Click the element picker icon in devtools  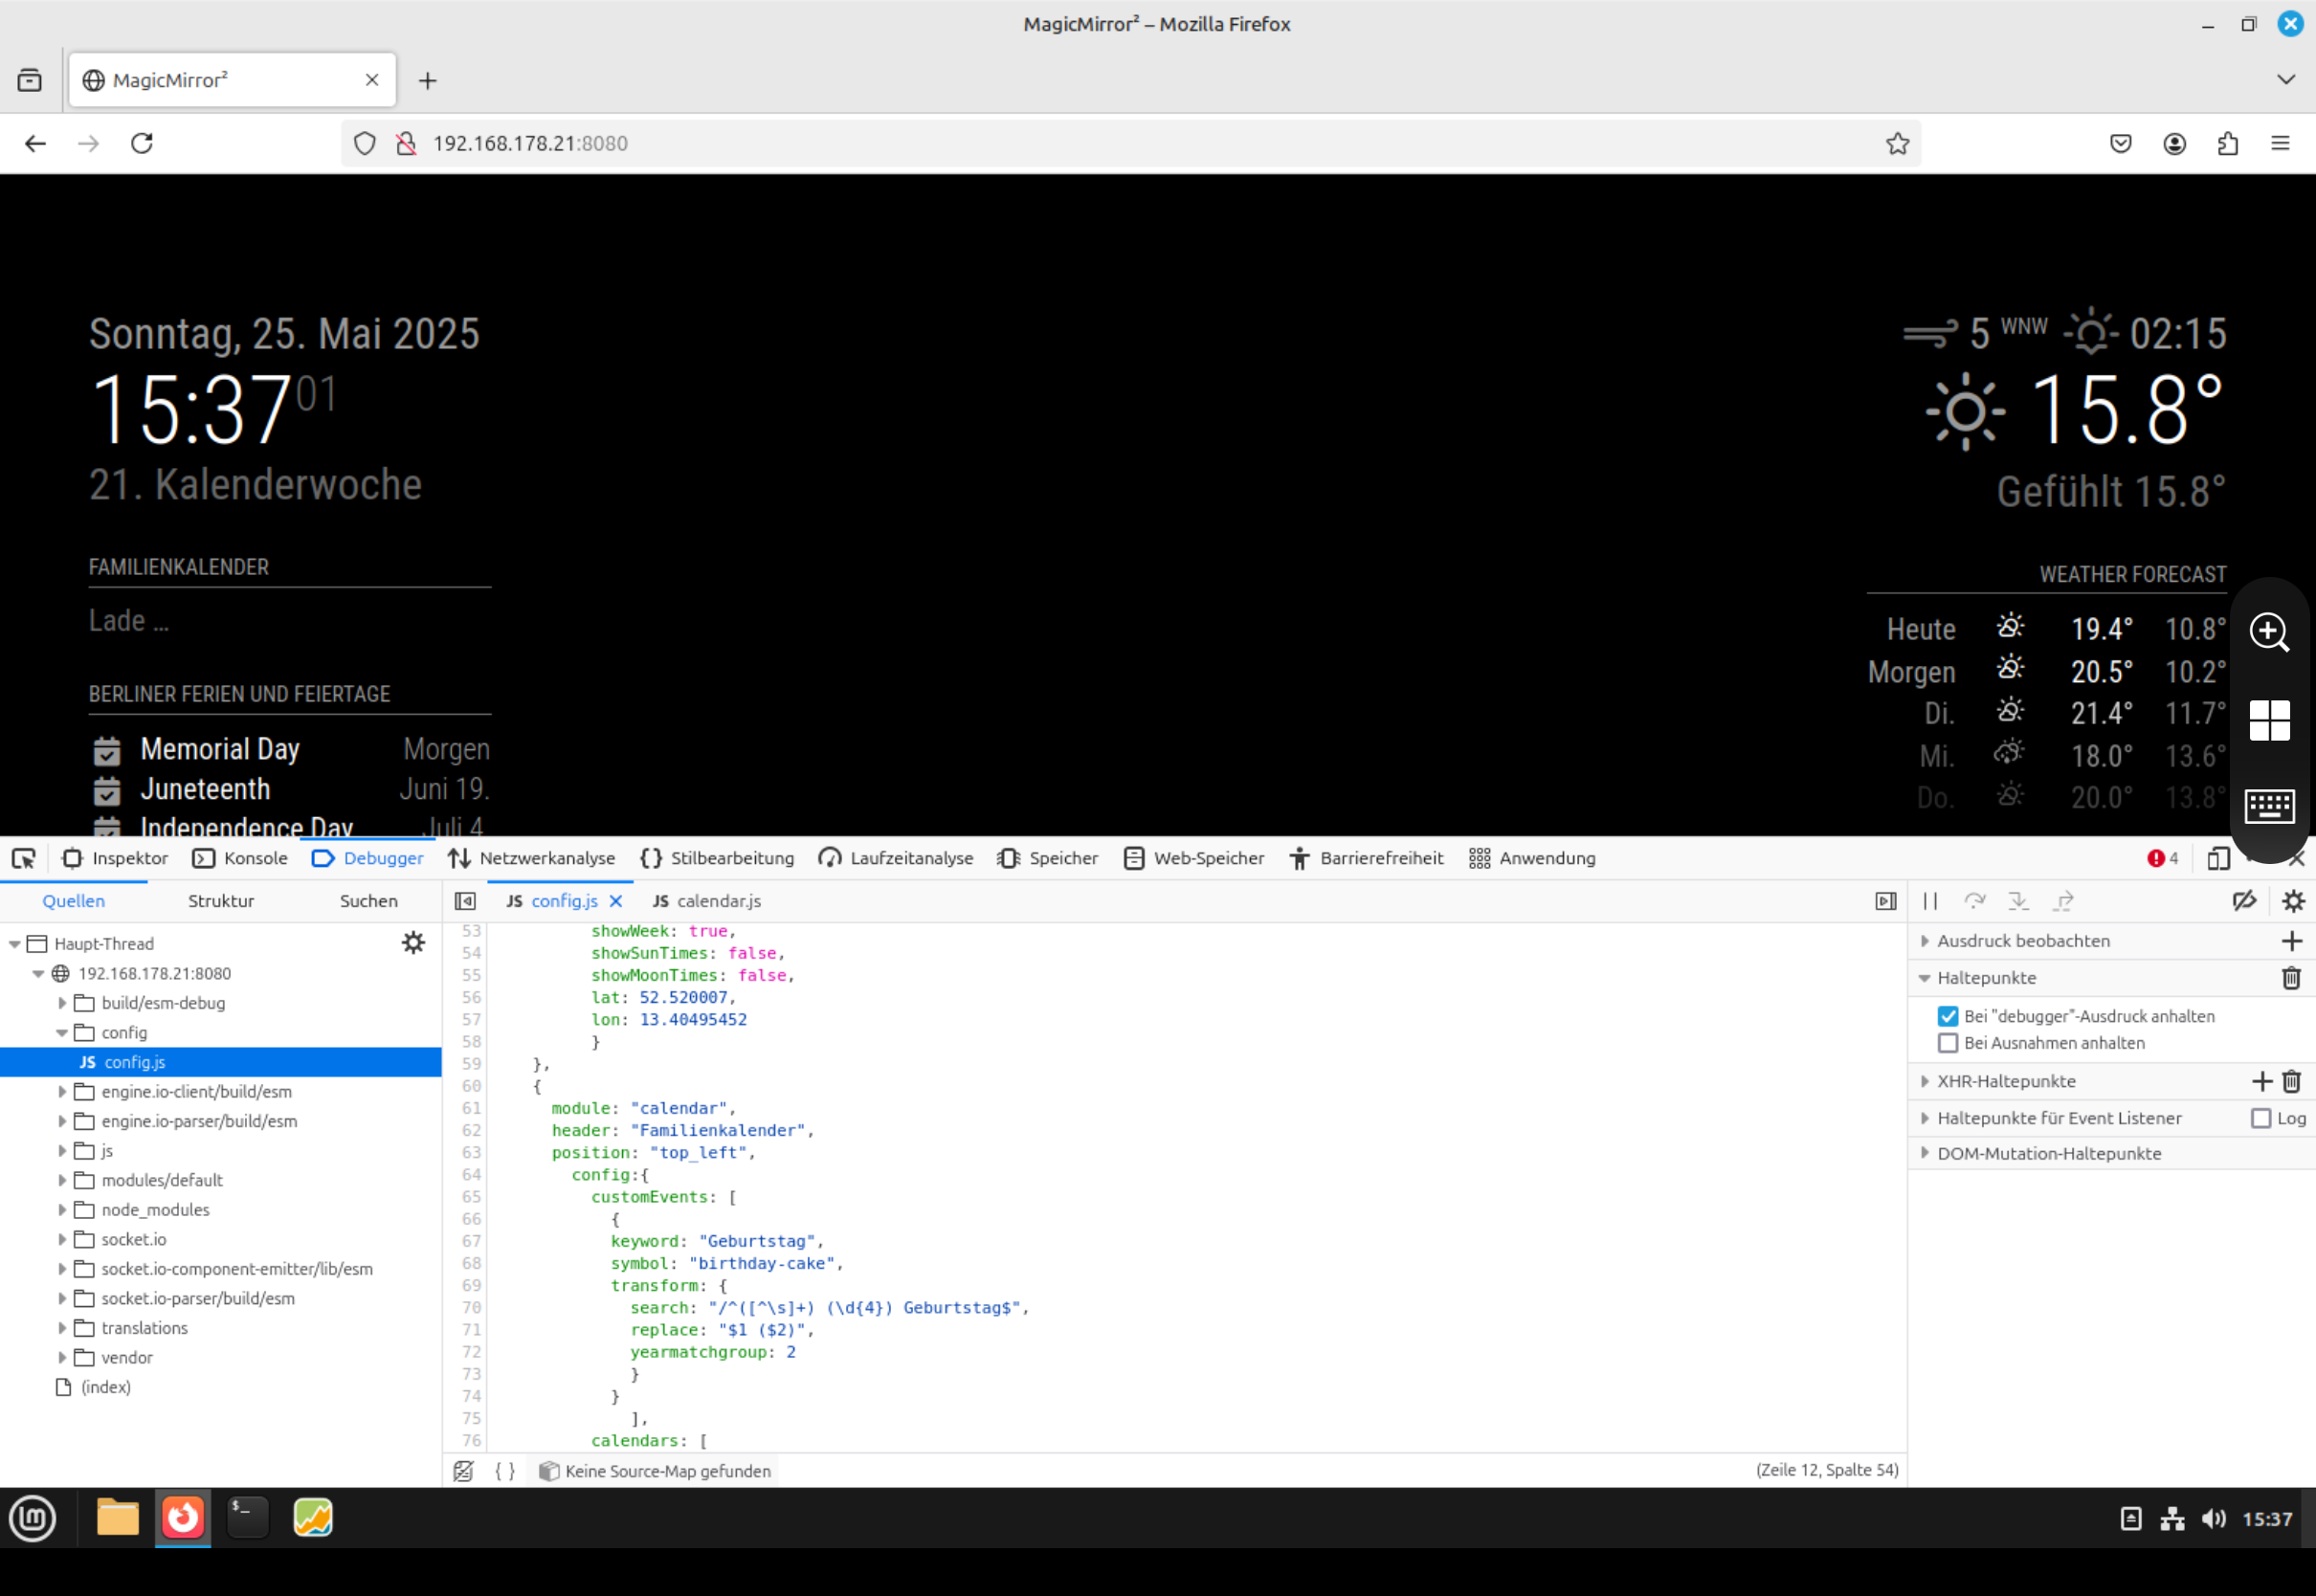24,858
